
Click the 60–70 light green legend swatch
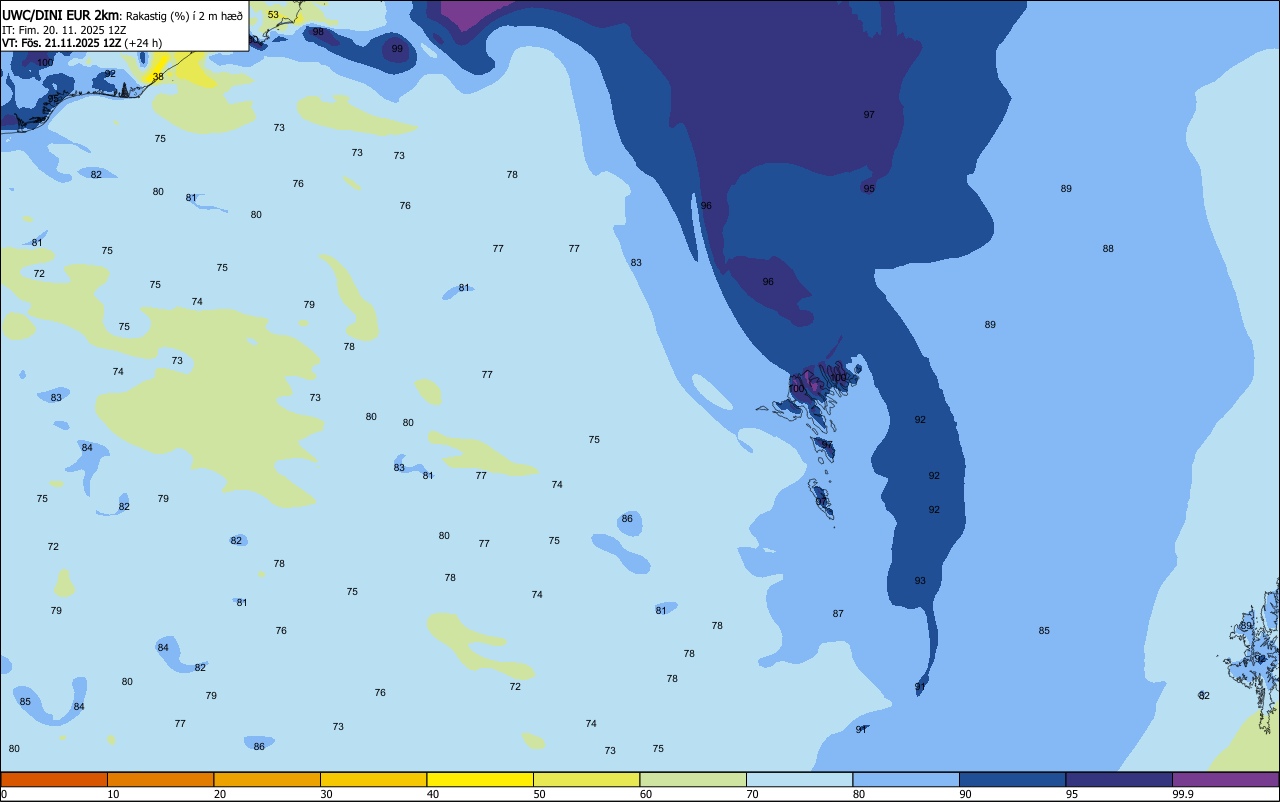tap(693, 779)
